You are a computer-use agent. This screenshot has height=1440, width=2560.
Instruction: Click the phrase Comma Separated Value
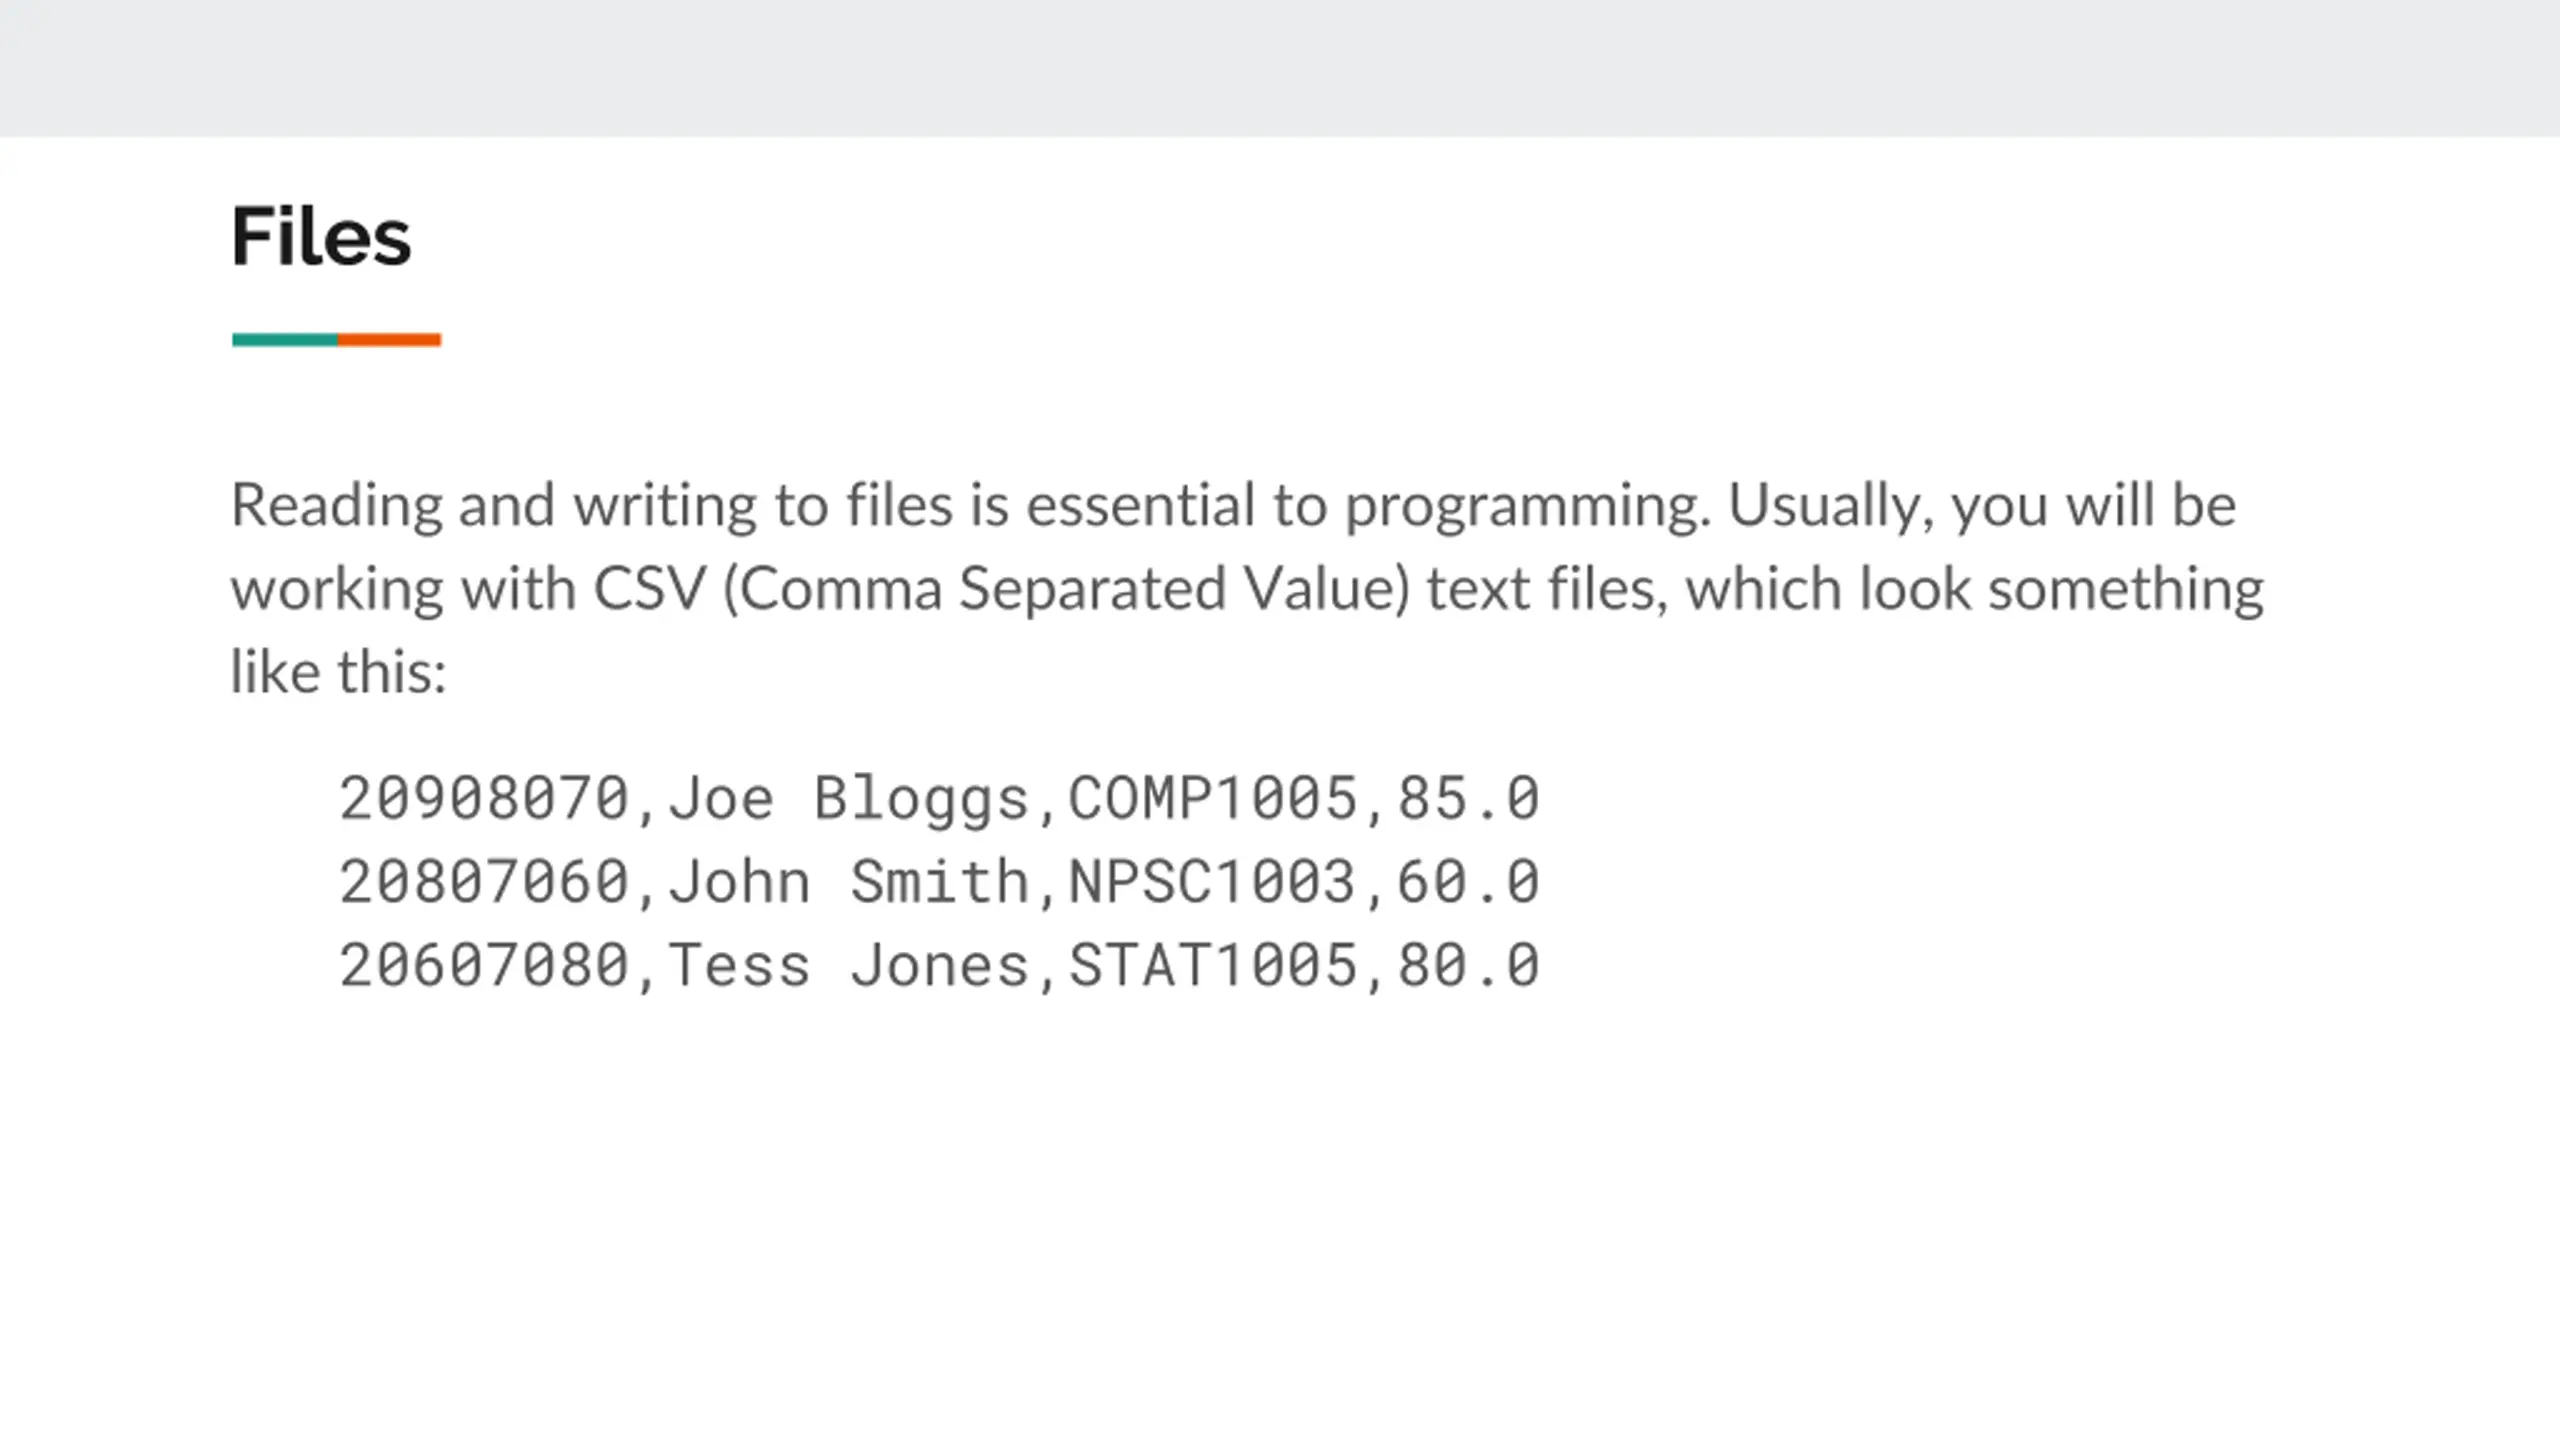[1067, 590]
